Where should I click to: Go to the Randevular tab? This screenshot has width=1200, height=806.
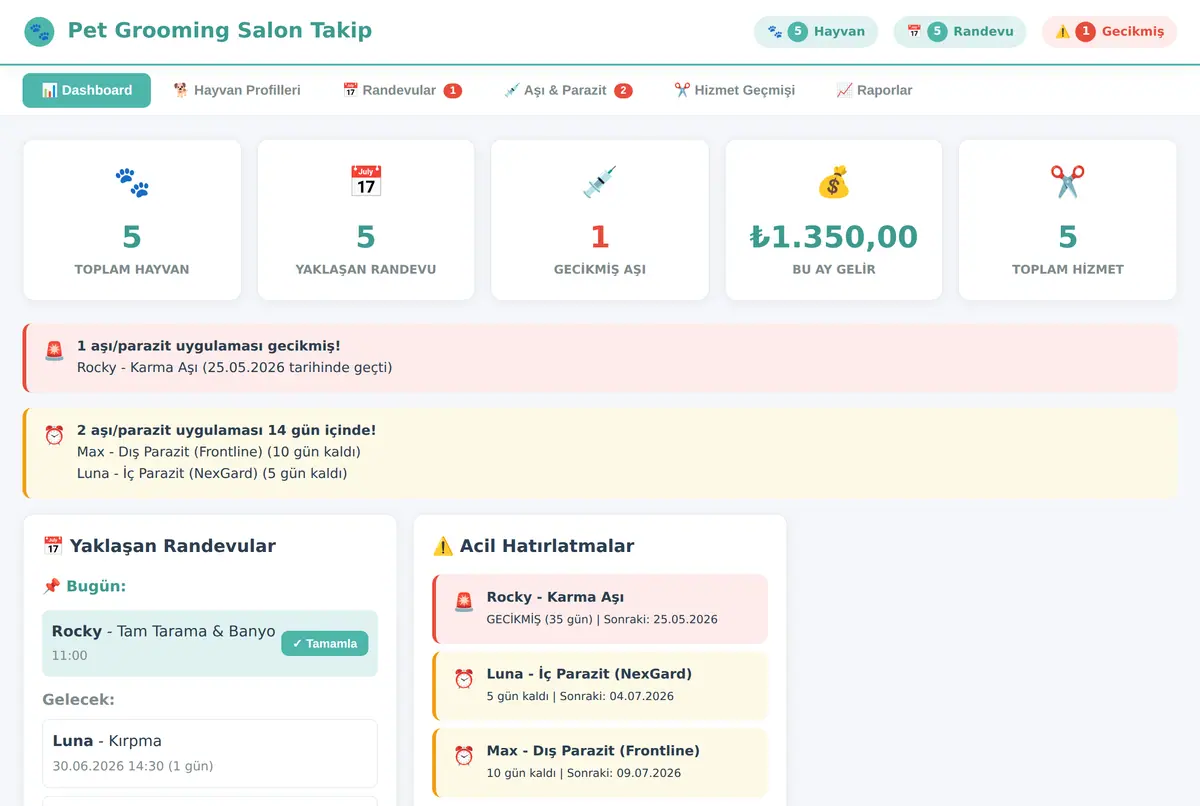click(x=402, y=90)
